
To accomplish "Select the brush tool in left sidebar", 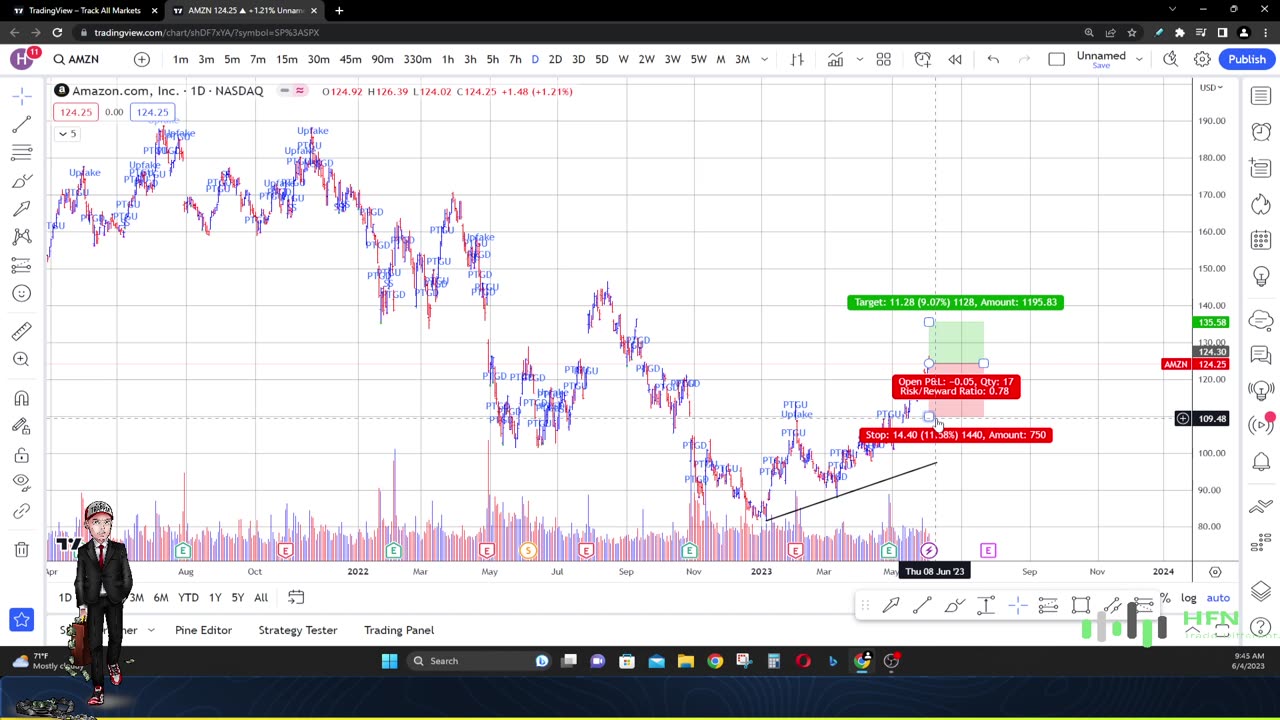I will [x=21, y=181].
